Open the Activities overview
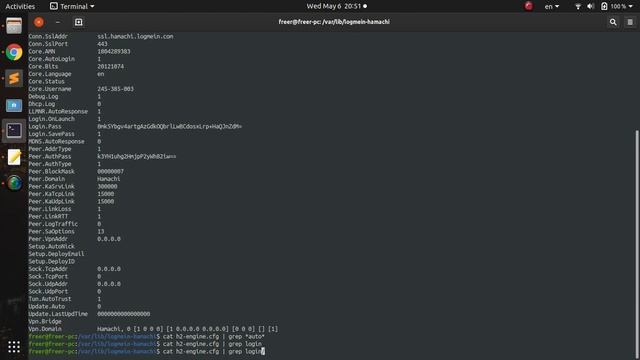Image resolution: width=640 pixels, height=360 pixels. tap(20, 6)
